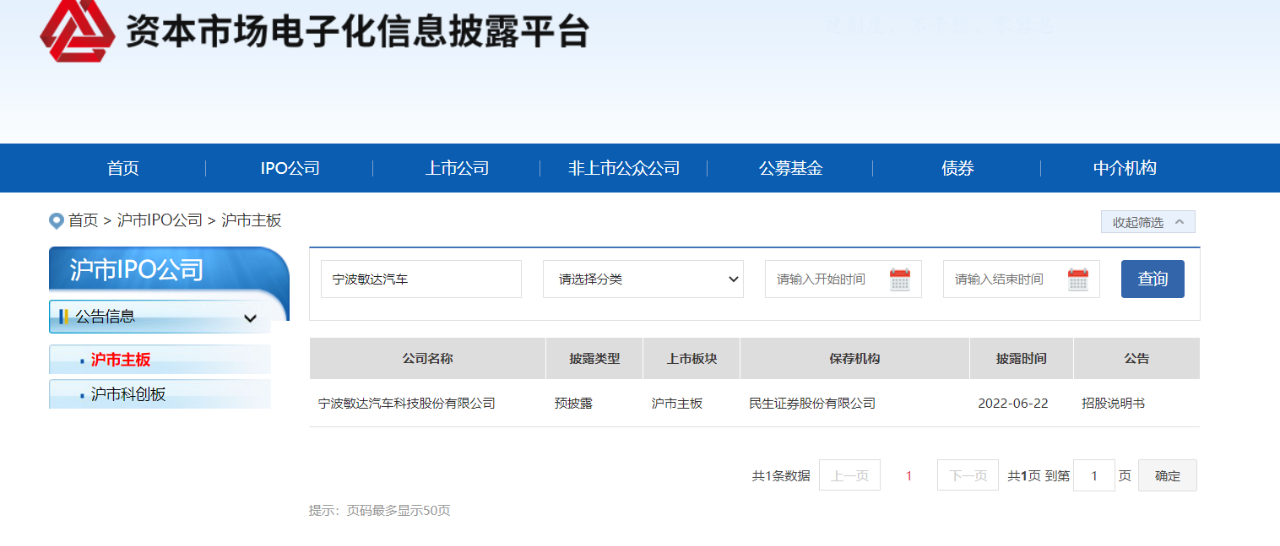Image resolution: width=1280 pixels, height=546 pixels.
Task: Open the 公募基金 navigation tab
Action: pos(791,168)
